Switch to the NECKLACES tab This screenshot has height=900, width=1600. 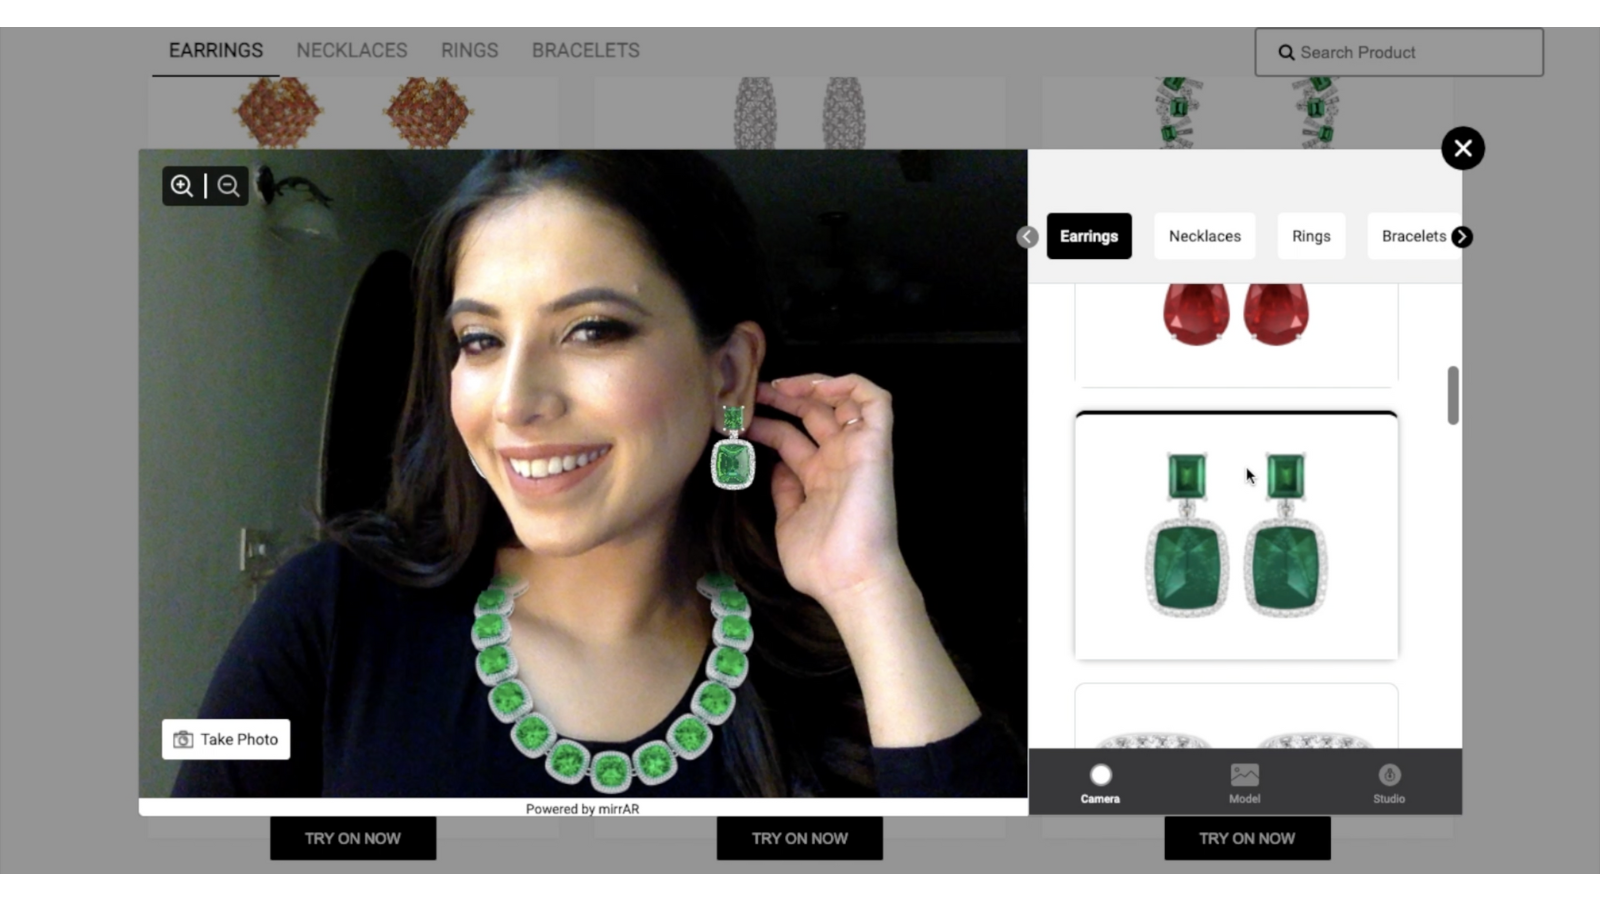(351, 50)
